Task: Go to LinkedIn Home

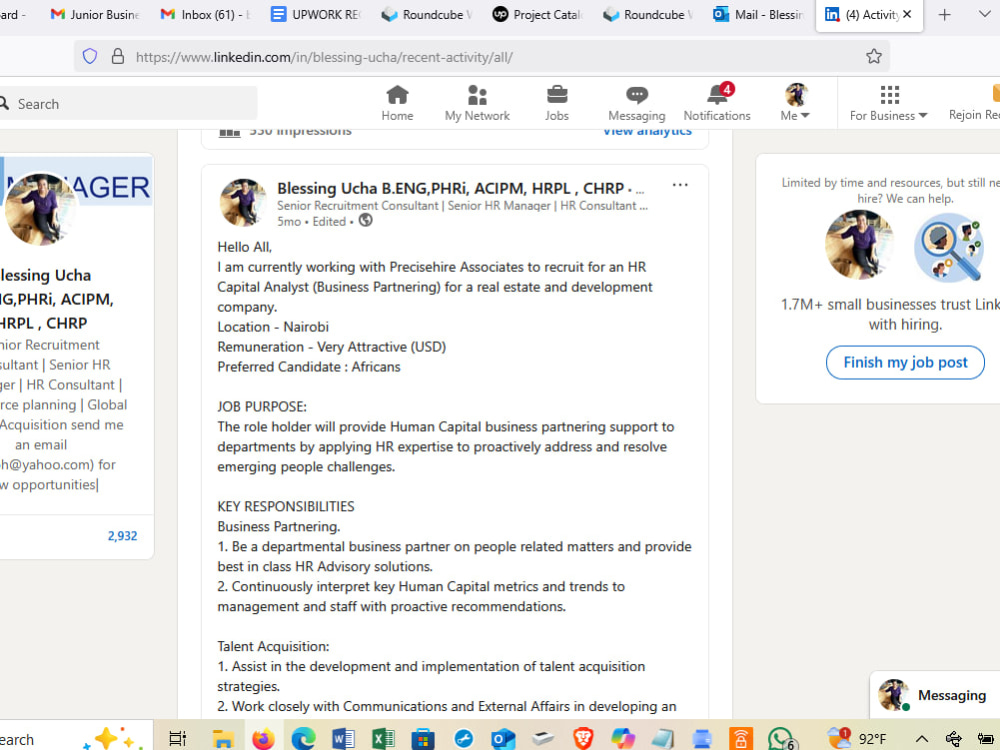Action: [397, 103]
